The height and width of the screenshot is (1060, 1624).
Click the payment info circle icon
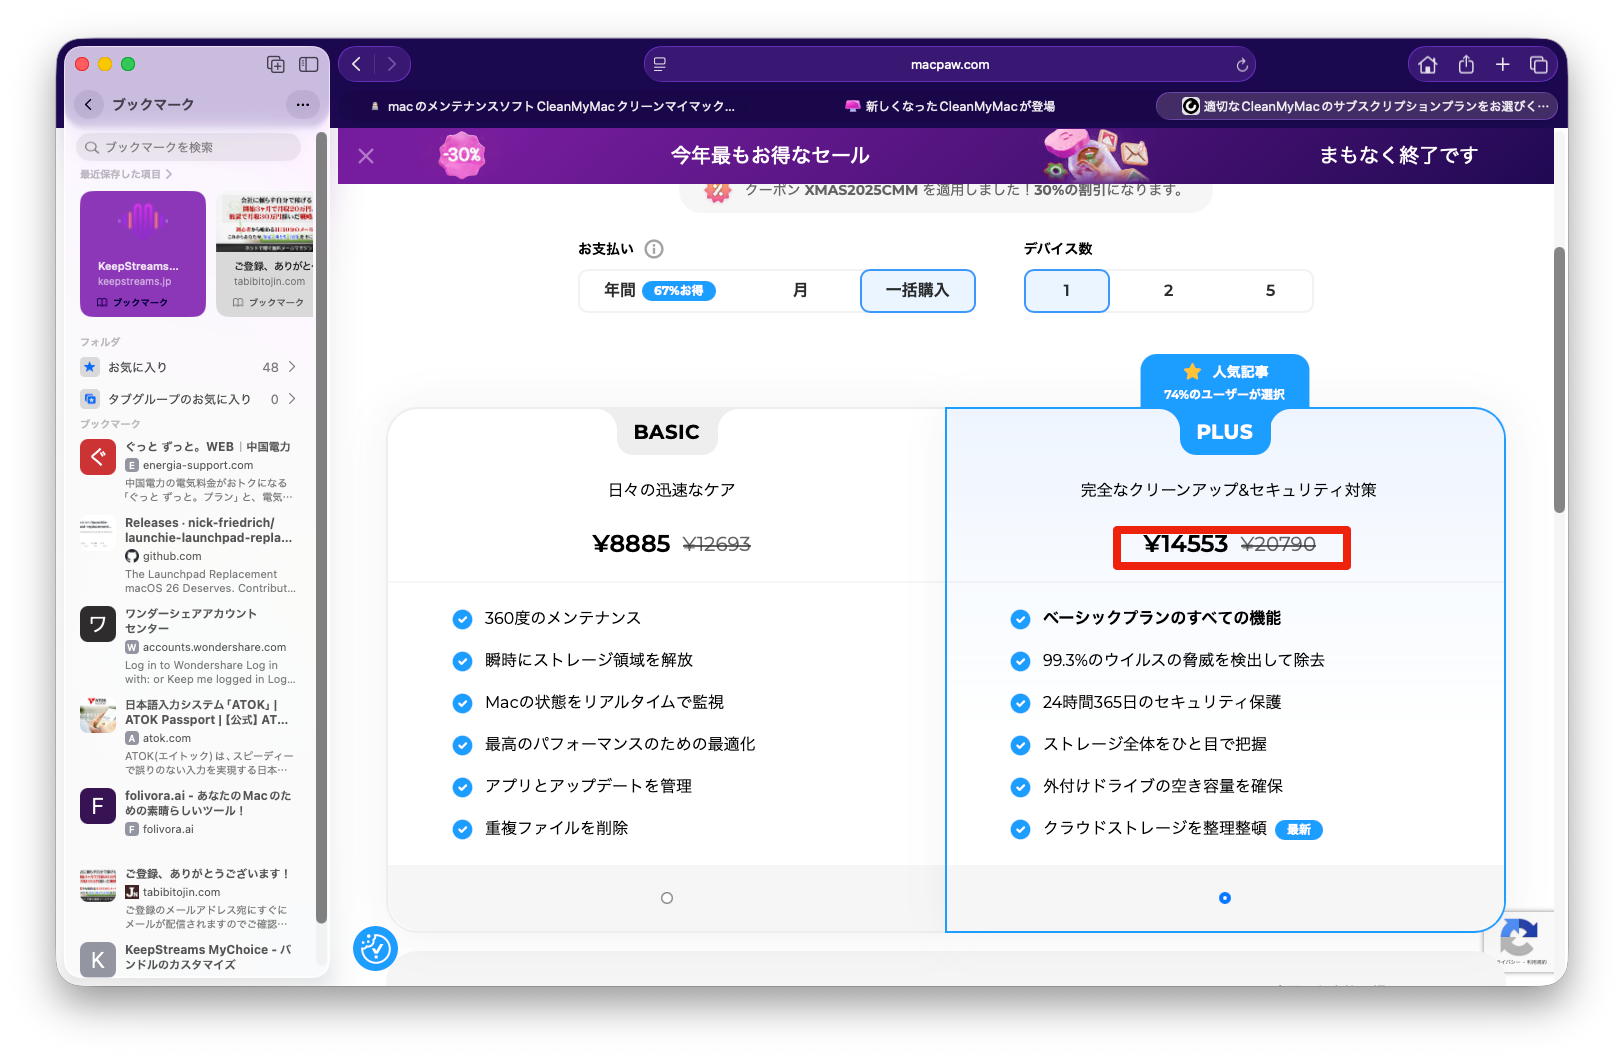point(654,249)
